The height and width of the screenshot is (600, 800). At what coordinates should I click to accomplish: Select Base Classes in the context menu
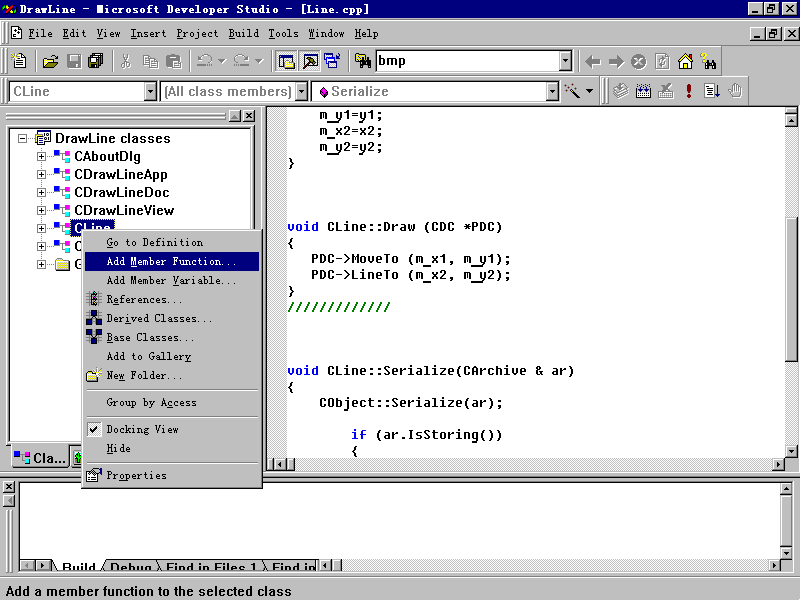172,338
